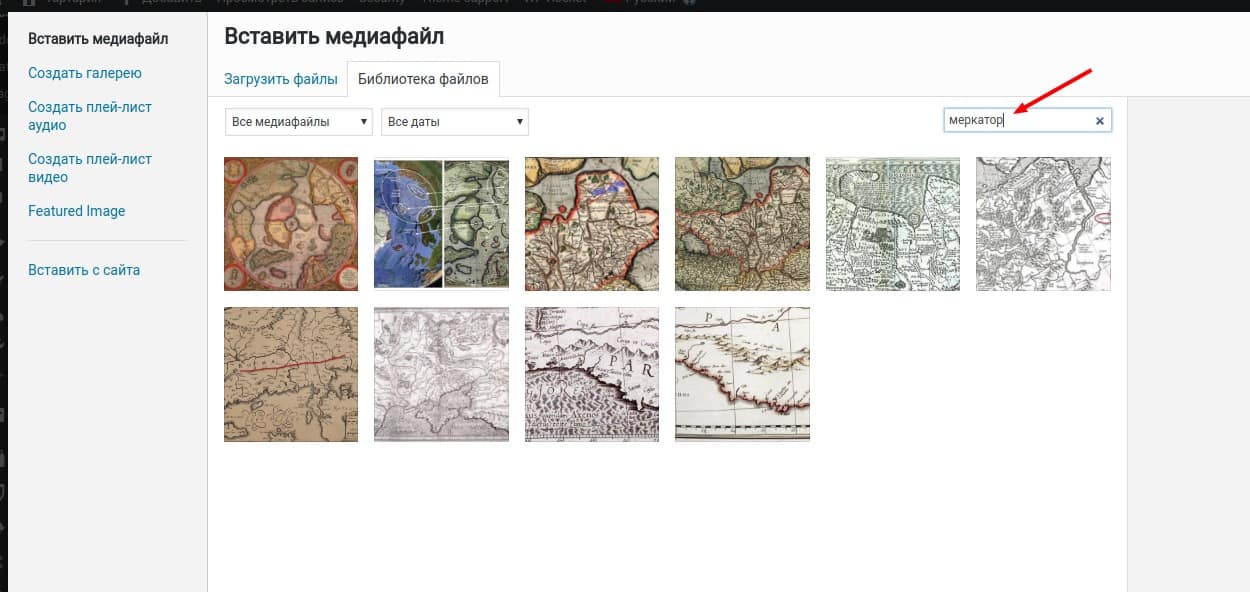Choose the green-tinted engraved map thumbnail
Image resolution: width=1250 pixels, height=592 pixels.
click(893, 224)
